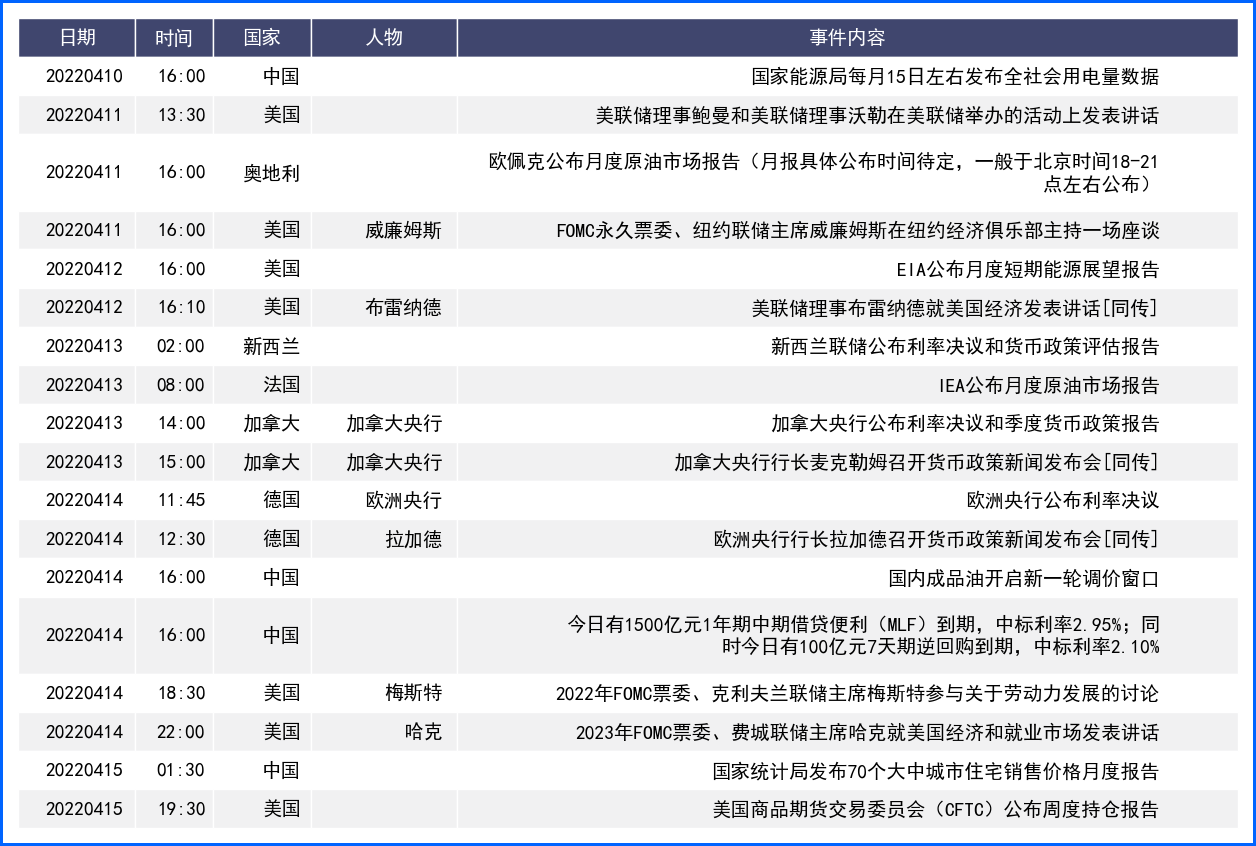Viewport: 1256px width, 846px height.
Task: Click 德国 in the 12:30 row
Action: tap(281, 539)
